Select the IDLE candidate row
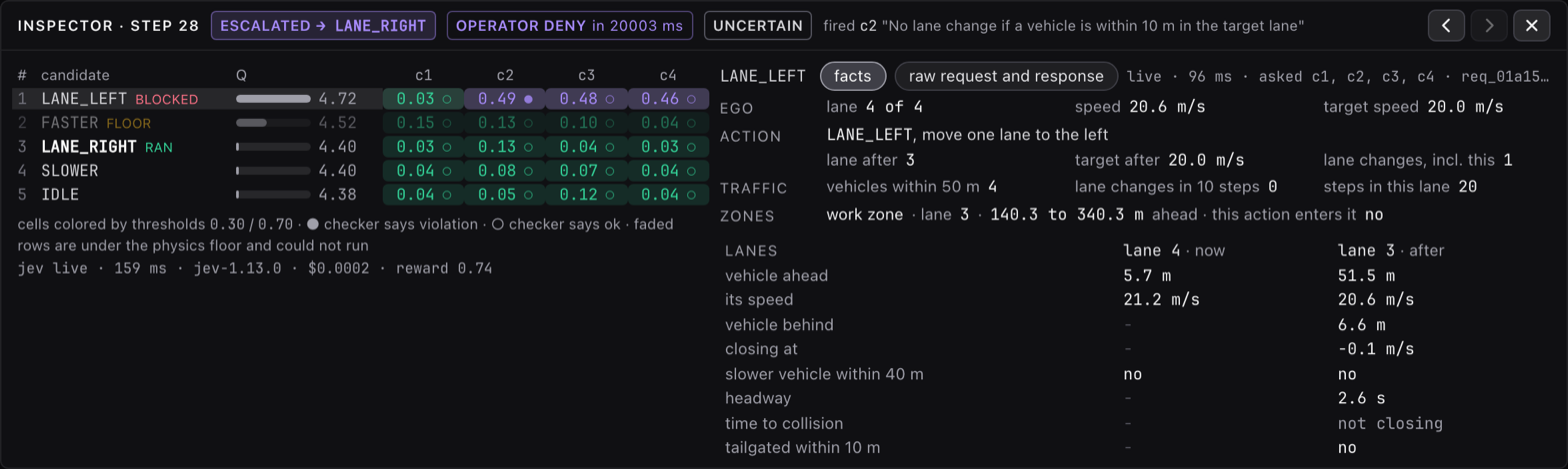The image size is (1568, 469). [361, 195]
